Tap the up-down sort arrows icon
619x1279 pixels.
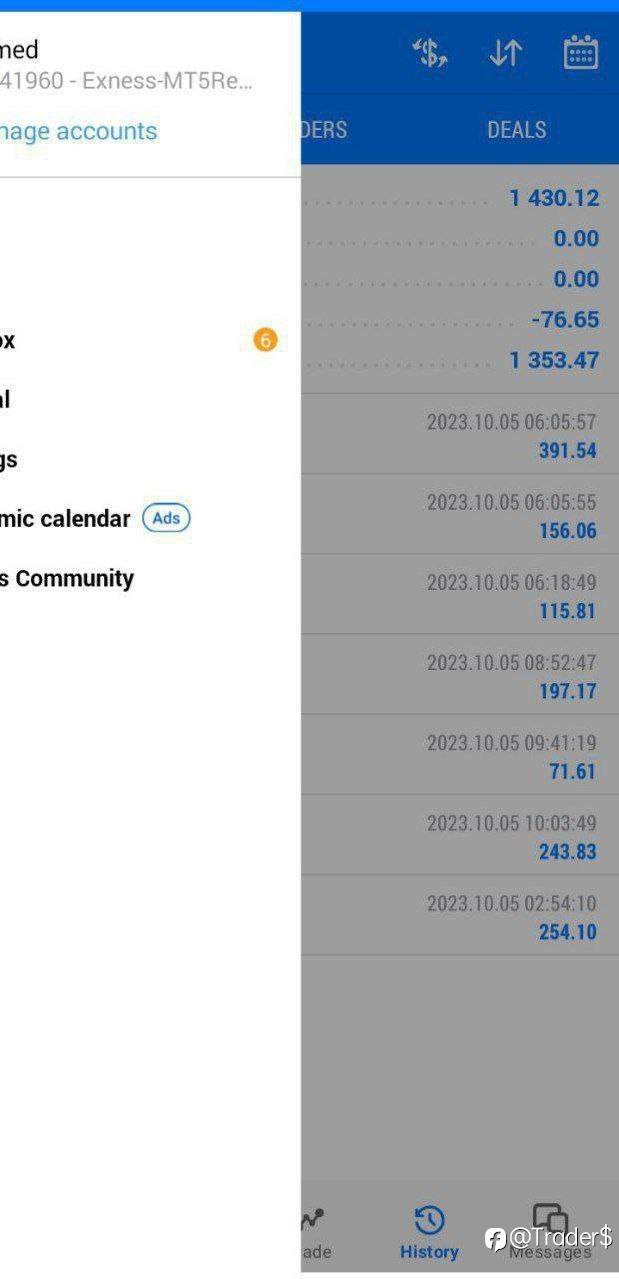point(505,53)
